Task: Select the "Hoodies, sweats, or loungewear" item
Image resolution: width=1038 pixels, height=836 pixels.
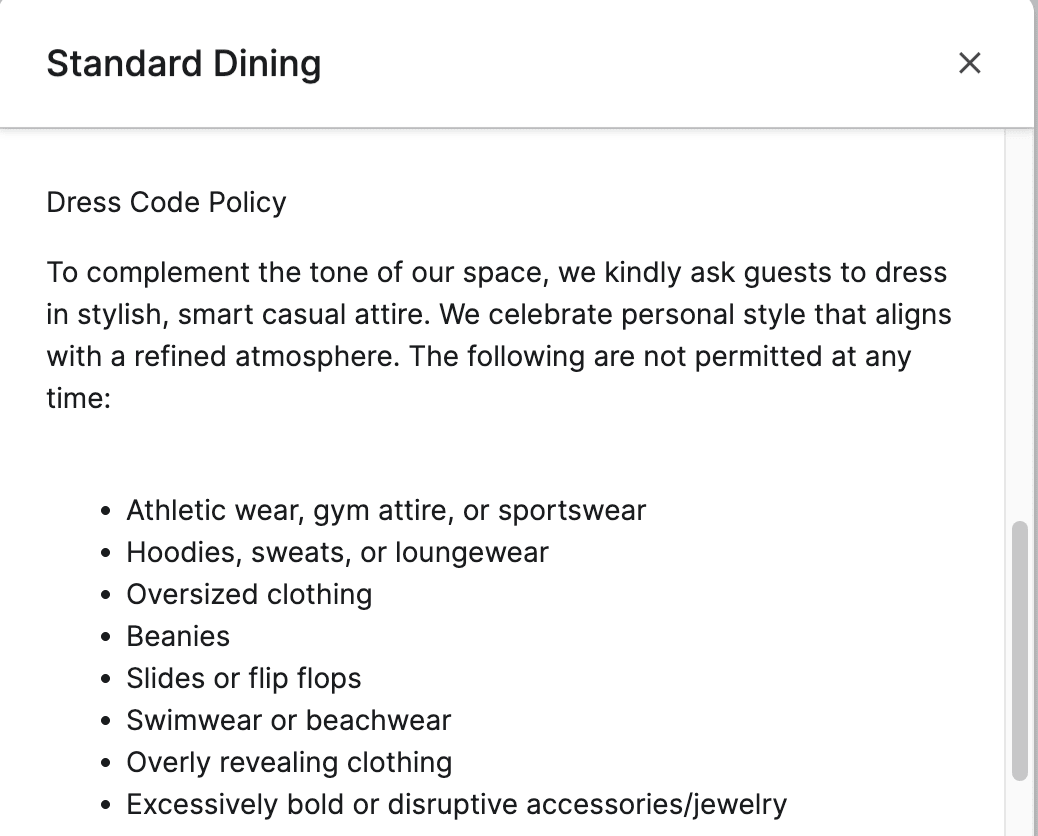Action: [337, 552]
